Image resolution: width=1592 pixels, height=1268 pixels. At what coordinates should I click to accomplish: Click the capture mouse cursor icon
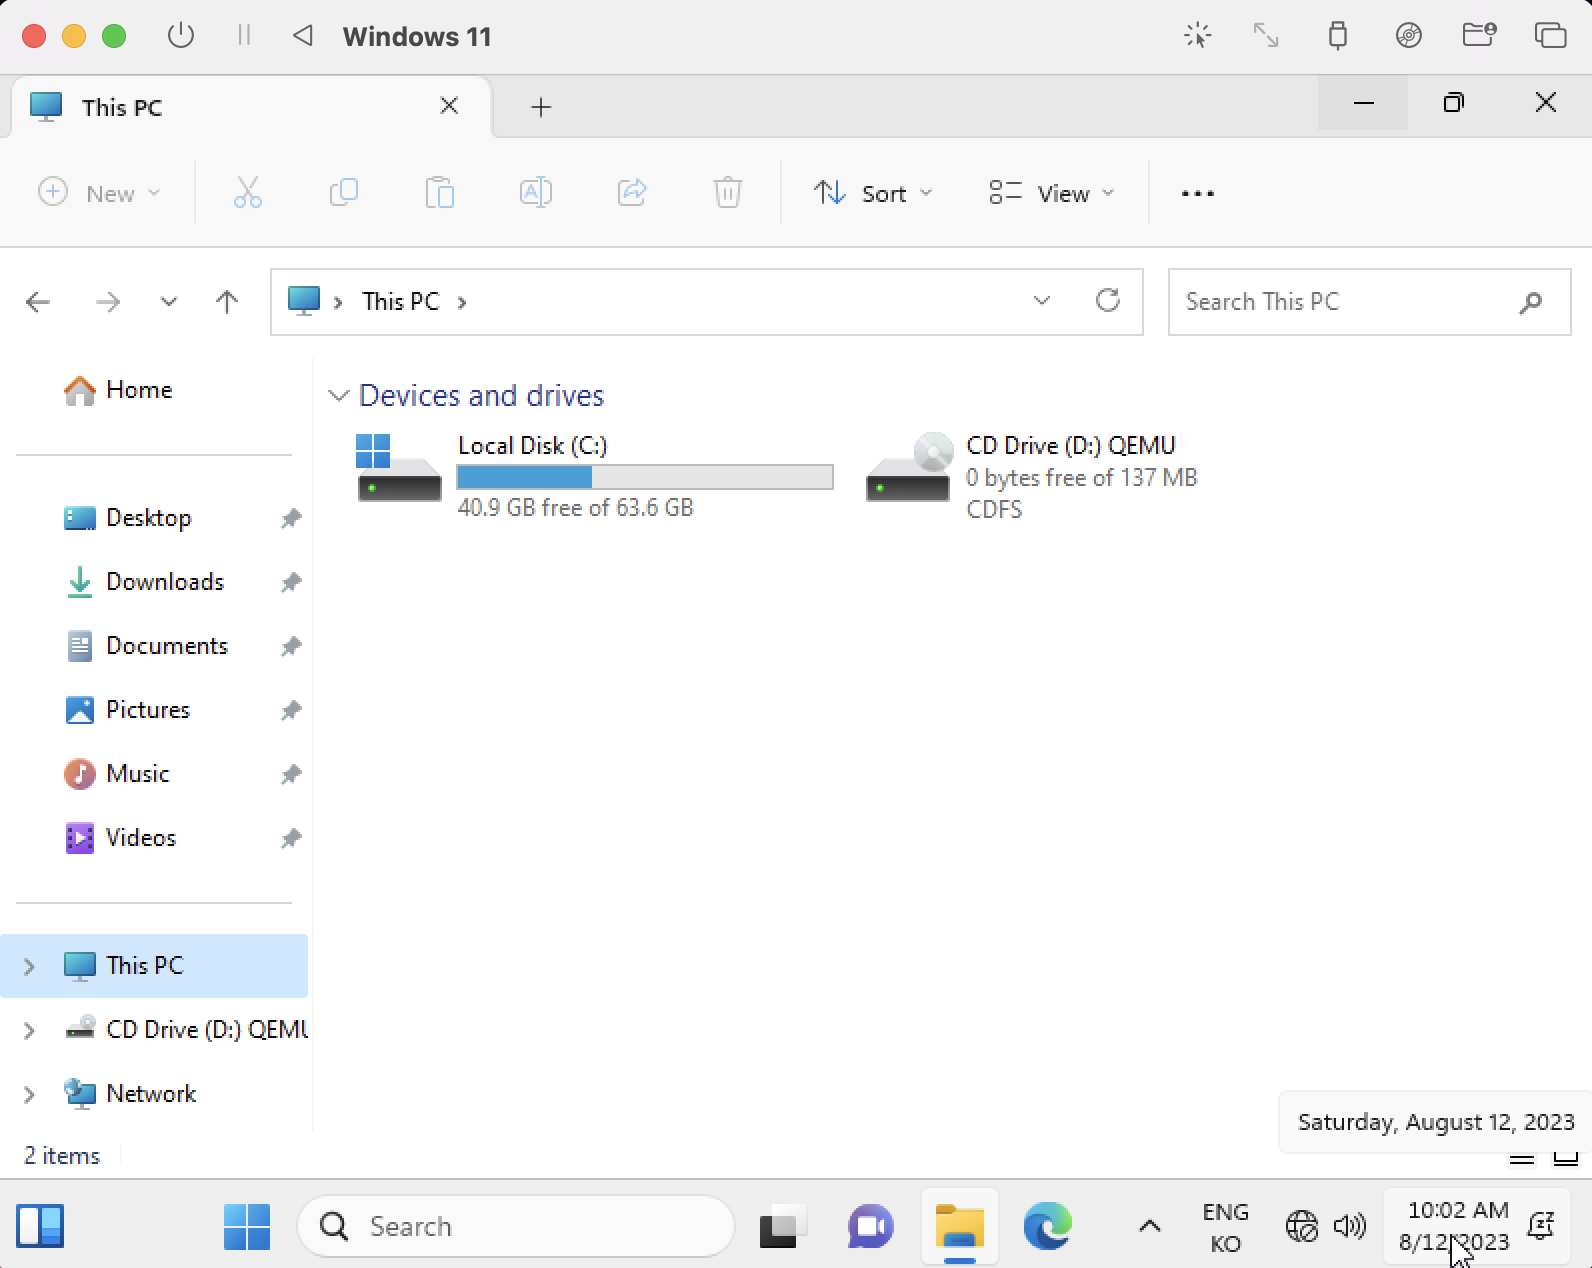point(1197,36)
